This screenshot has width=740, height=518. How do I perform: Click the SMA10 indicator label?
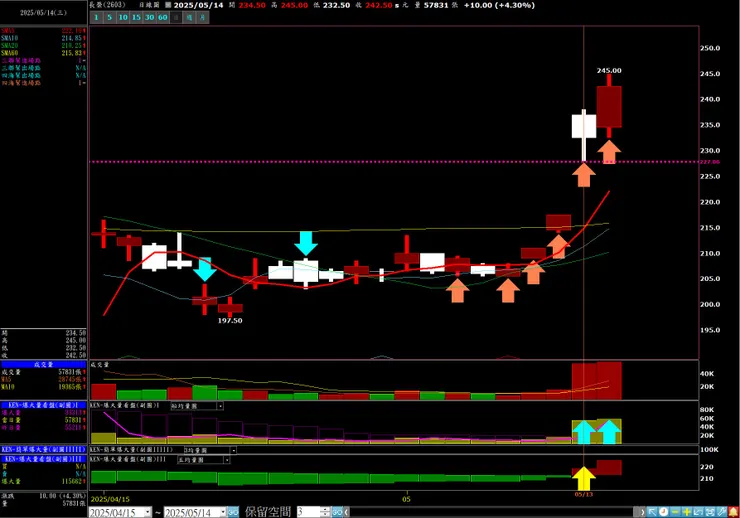pos(9,38)
